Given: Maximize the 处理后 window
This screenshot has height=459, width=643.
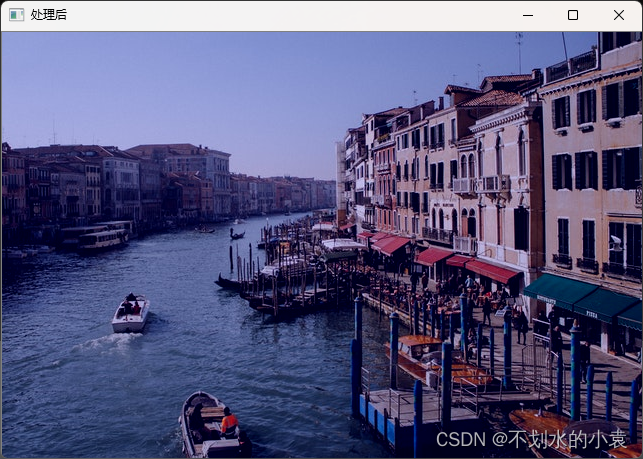Looking at the screenshot, I should [x=573, y=15].
